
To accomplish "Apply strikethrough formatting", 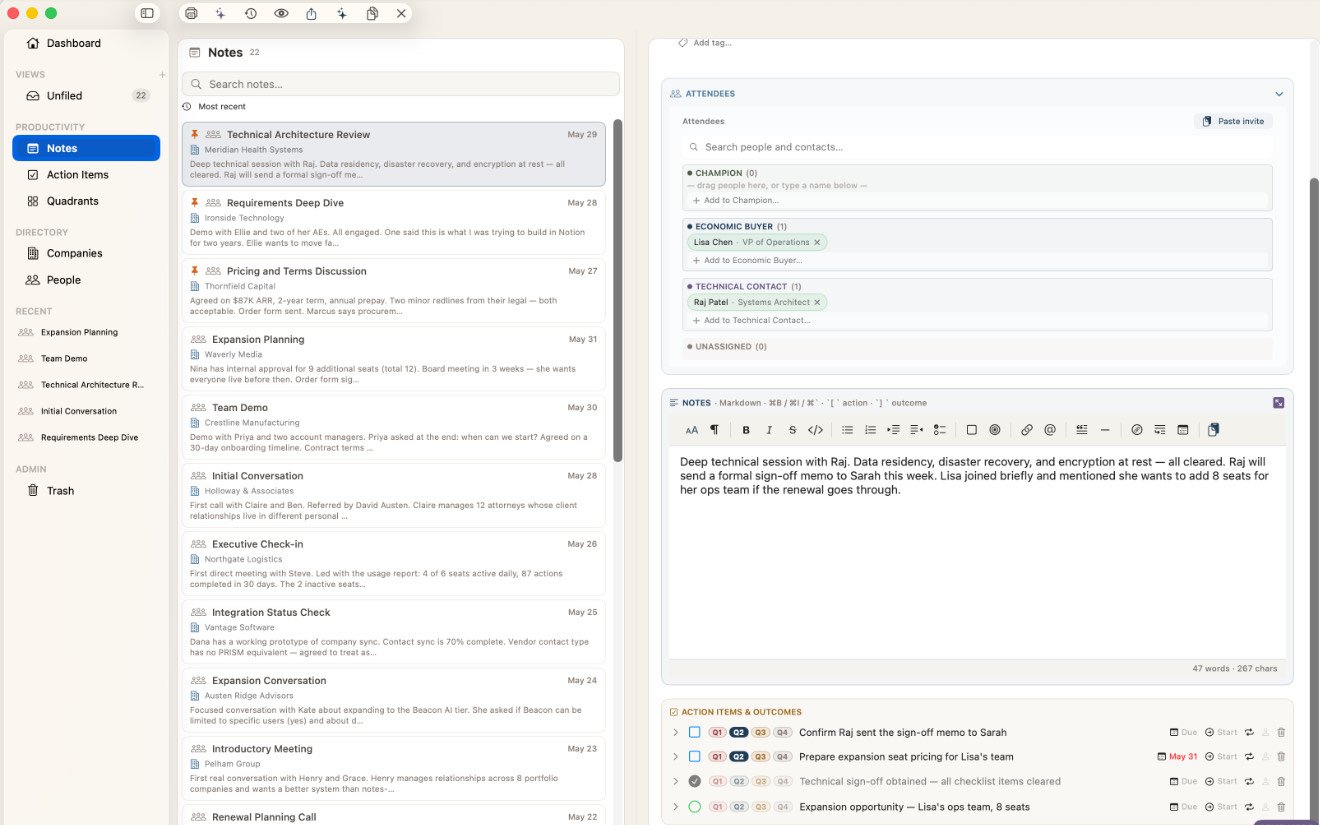I will [792, 430].
